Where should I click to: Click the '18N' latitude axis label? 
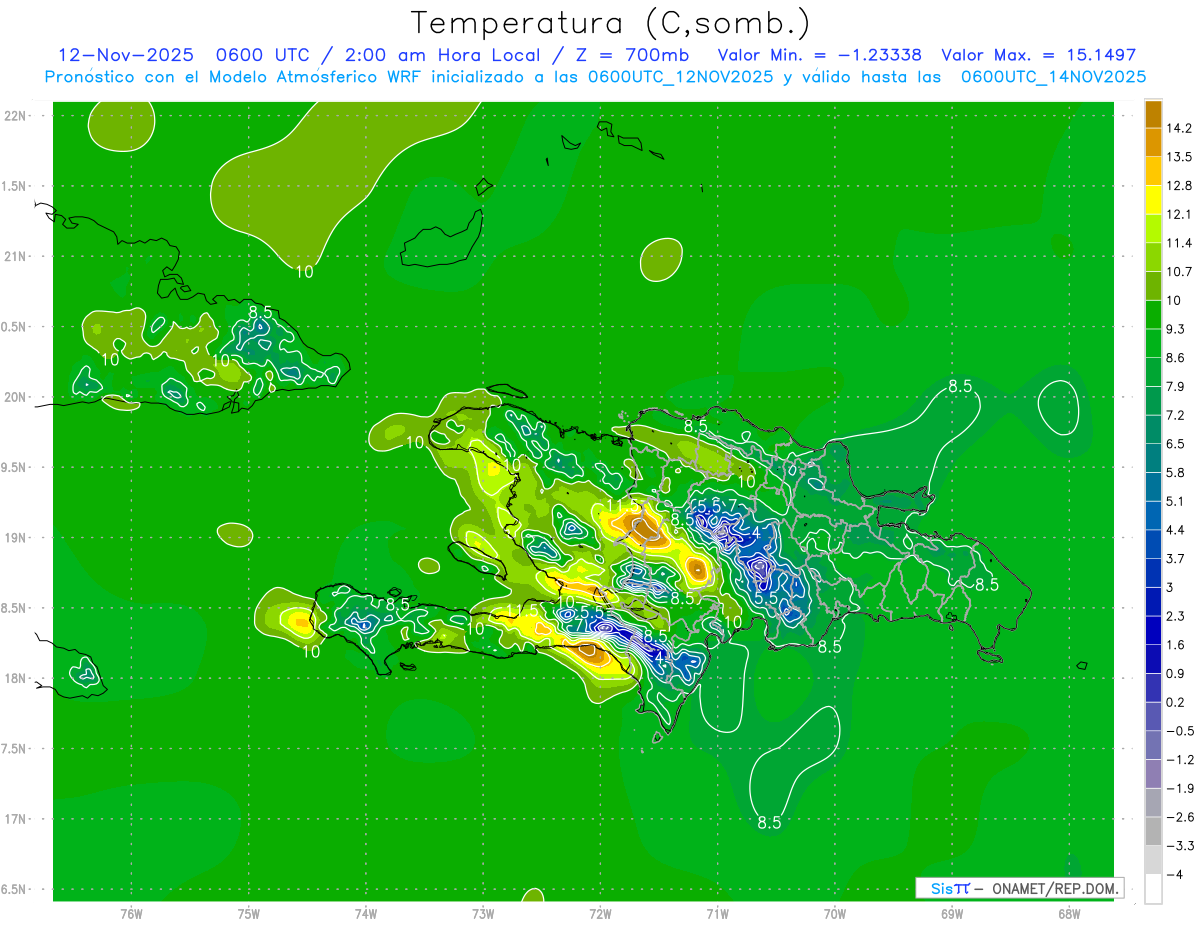[16, 678]
